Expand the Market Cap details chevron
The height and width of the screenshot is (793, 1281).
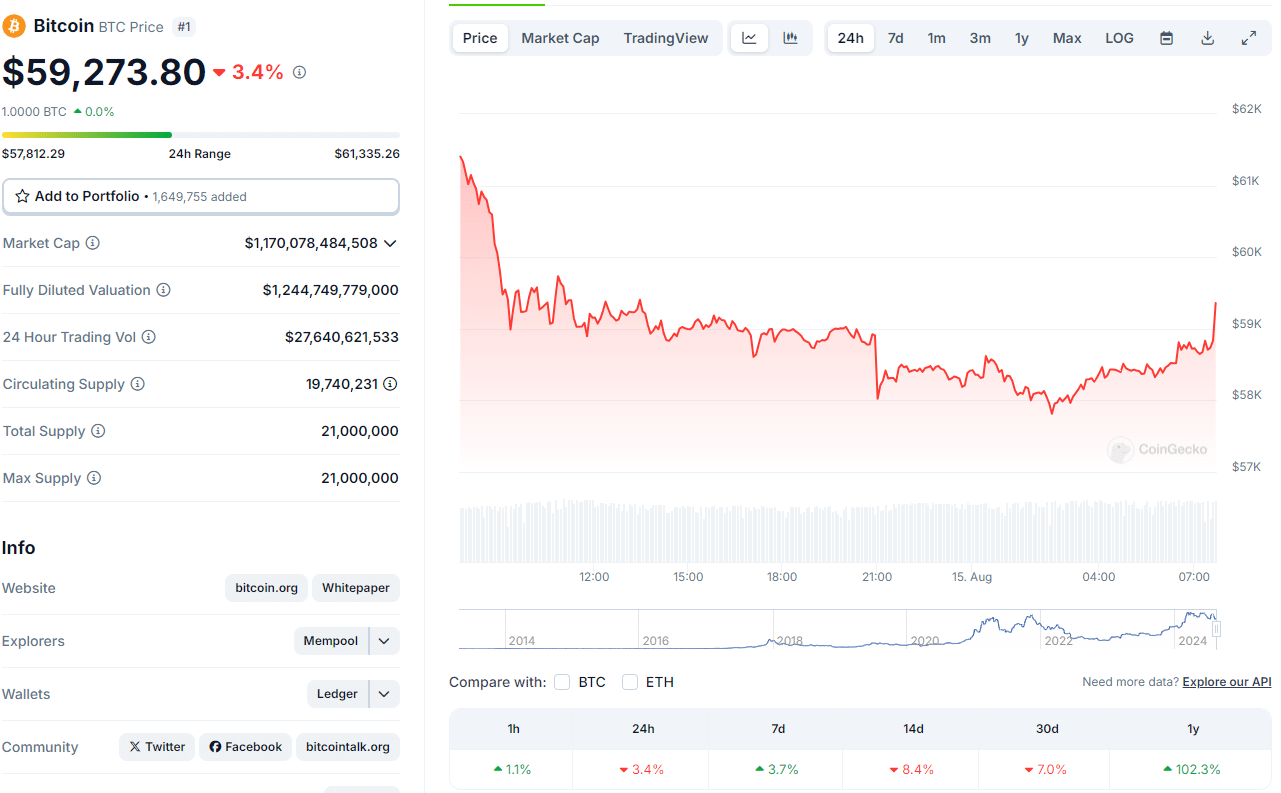click(x=390, y=242)
